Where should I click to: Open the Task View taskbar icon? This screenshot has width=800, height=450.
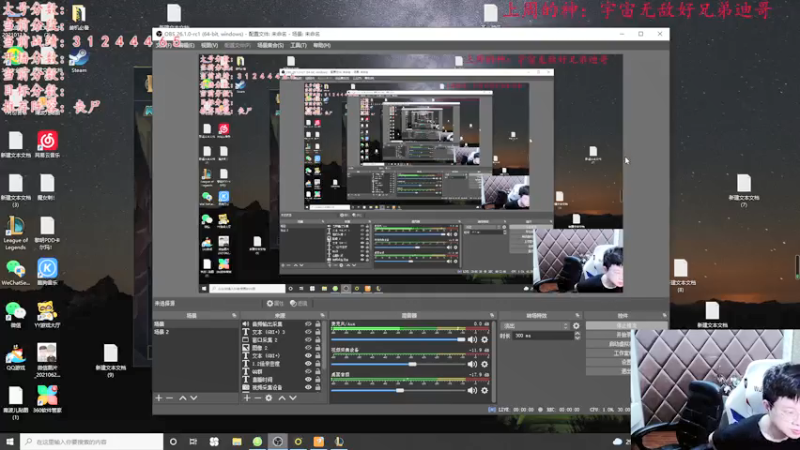(193, 442)
